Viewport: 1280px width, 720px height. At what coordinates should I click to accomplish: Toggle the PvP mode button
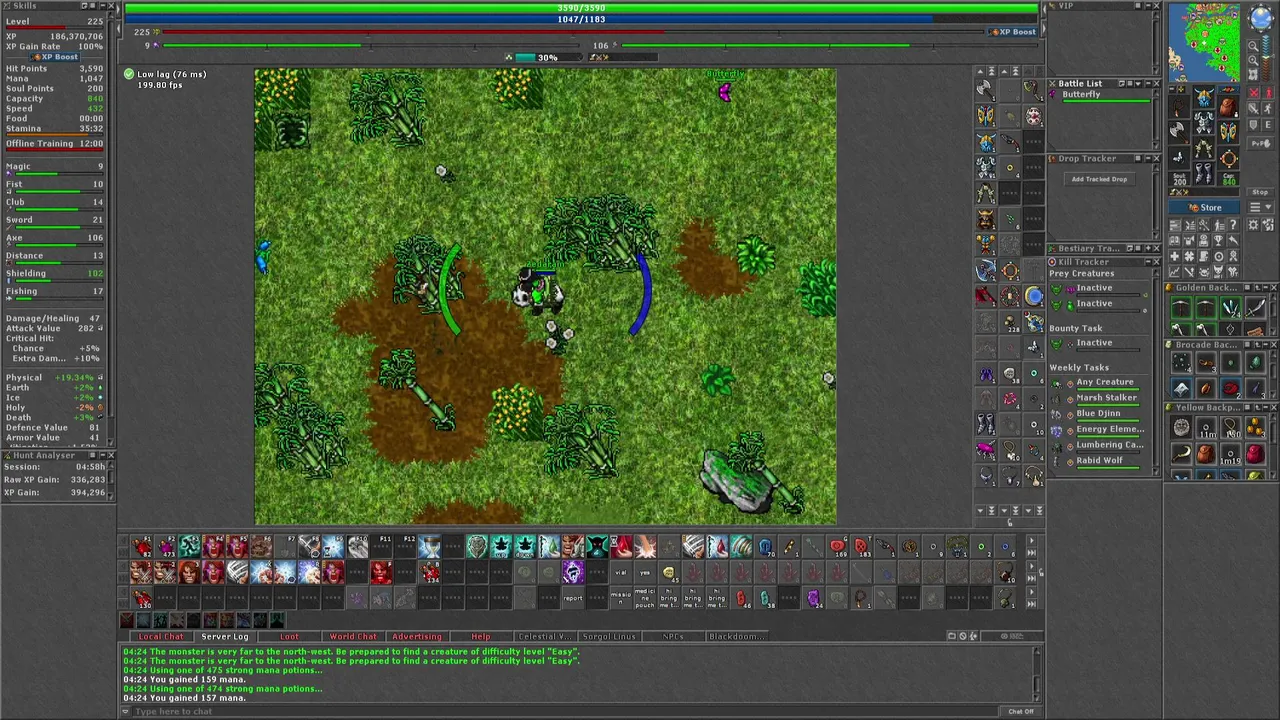[1261, 143]
